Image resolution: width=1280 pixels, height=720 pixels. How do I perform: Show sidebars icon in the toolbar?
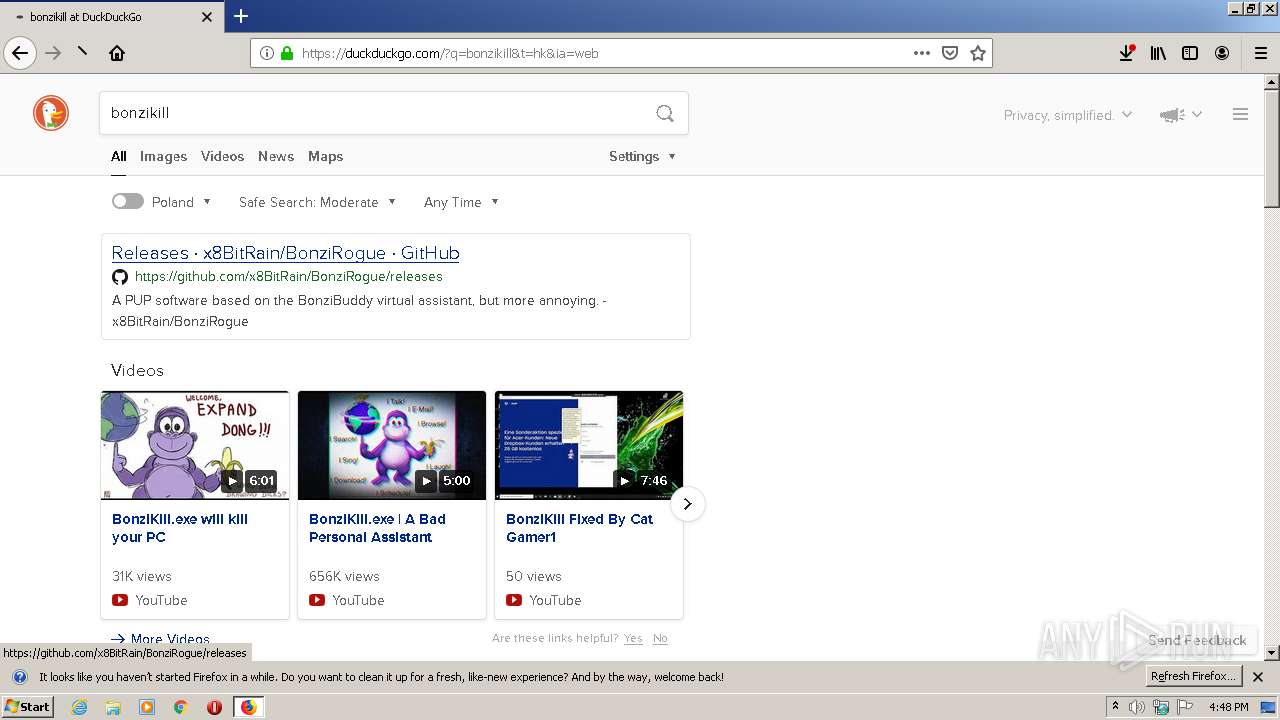[1190, 53]
